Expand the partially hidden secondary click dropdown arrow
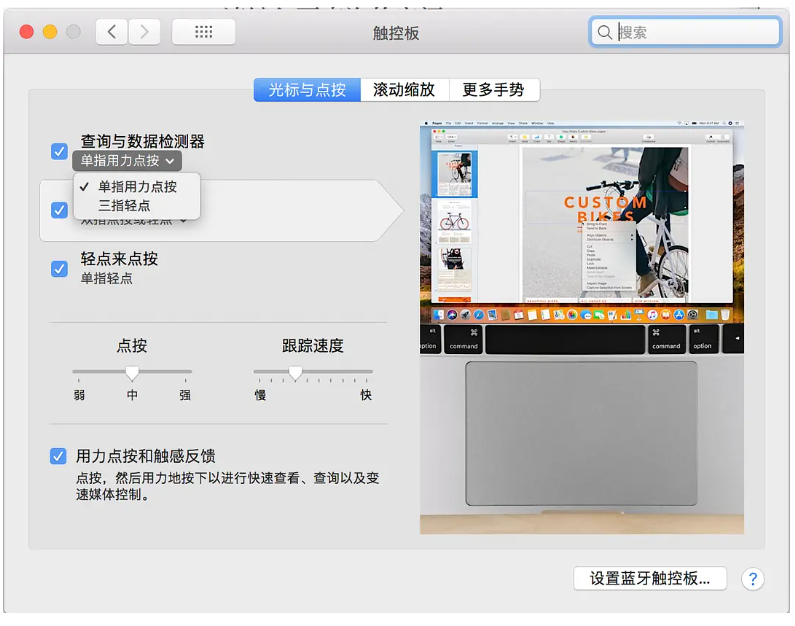This screenshot has height=626, width=795. click(x=184, y=222)
